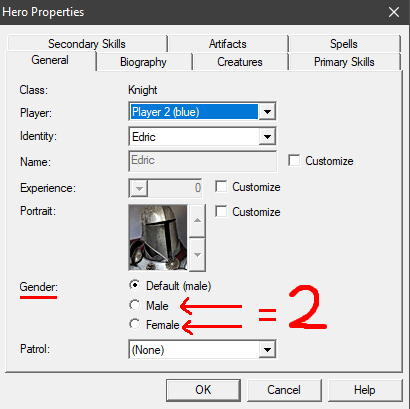Click the portrait up arrow

click(197, 221)
